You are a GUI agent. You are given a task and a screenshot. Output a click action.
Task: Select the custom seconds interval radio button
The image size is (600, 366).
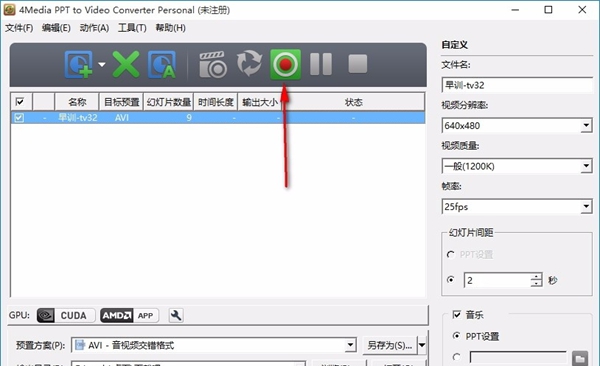(451, 280)
